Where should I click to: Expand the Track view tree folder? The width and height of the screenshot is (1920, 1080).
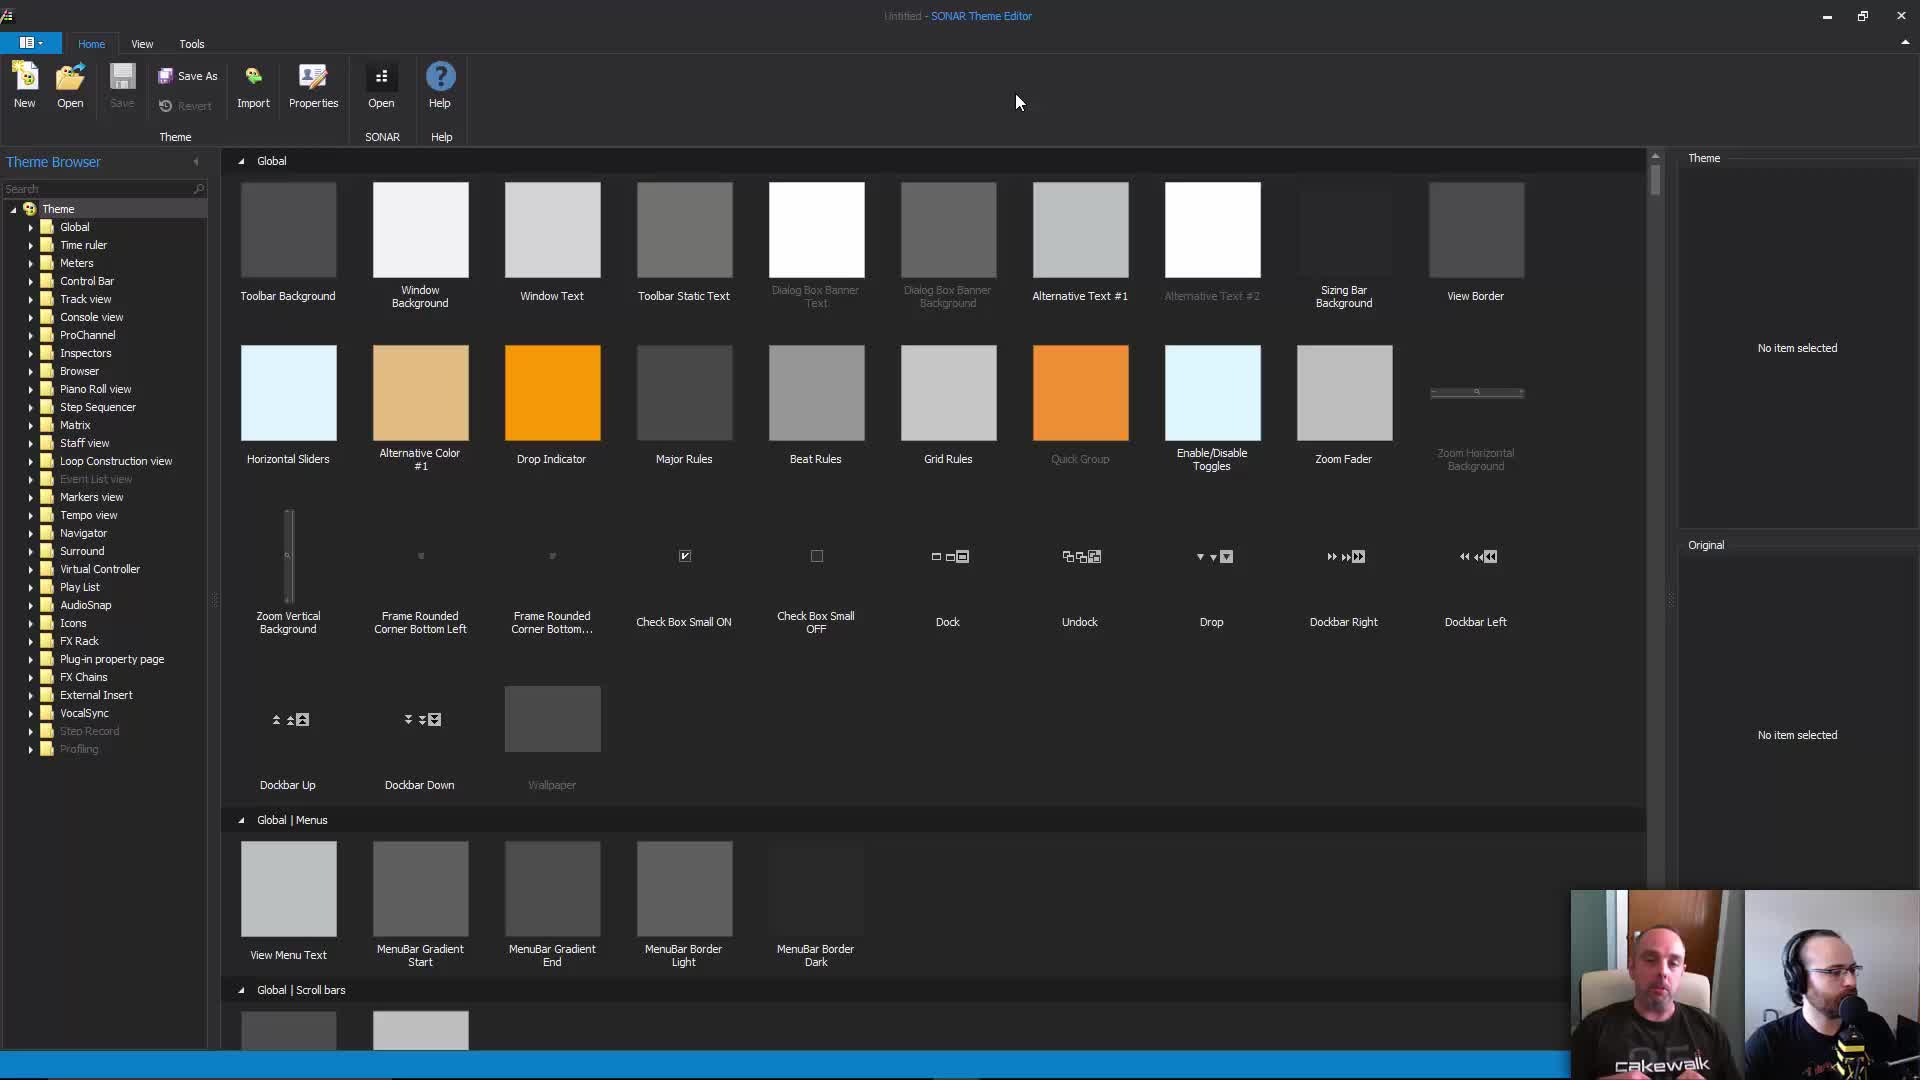coord(31,299)
